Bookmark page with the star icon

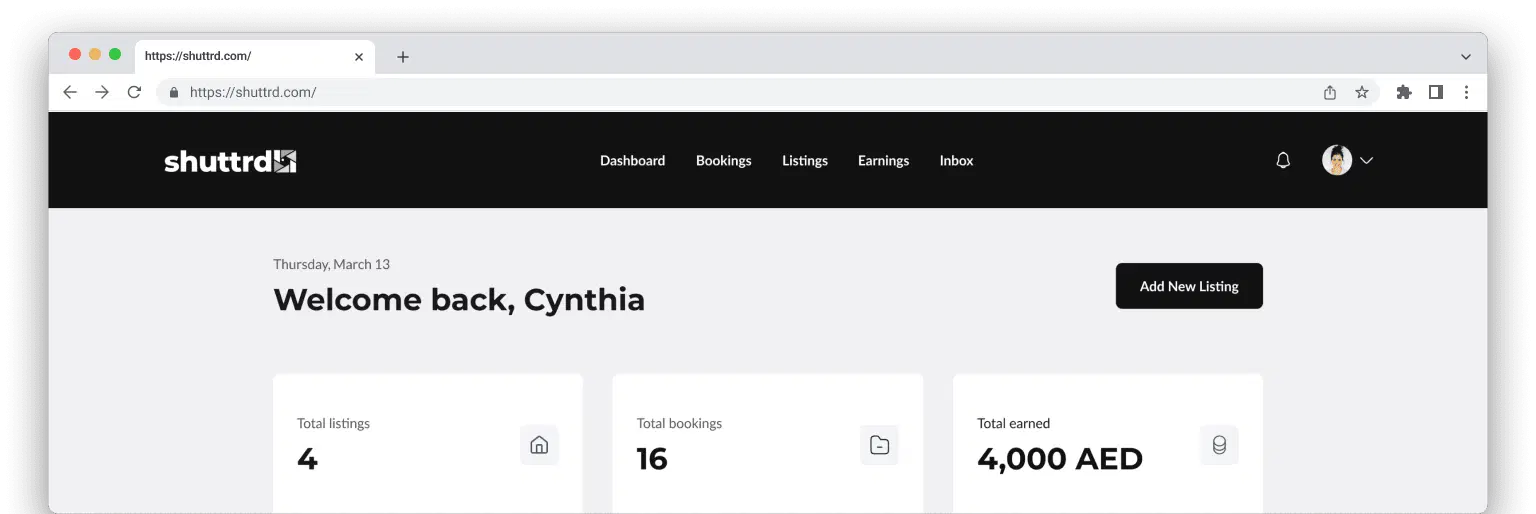(1362, 92)
